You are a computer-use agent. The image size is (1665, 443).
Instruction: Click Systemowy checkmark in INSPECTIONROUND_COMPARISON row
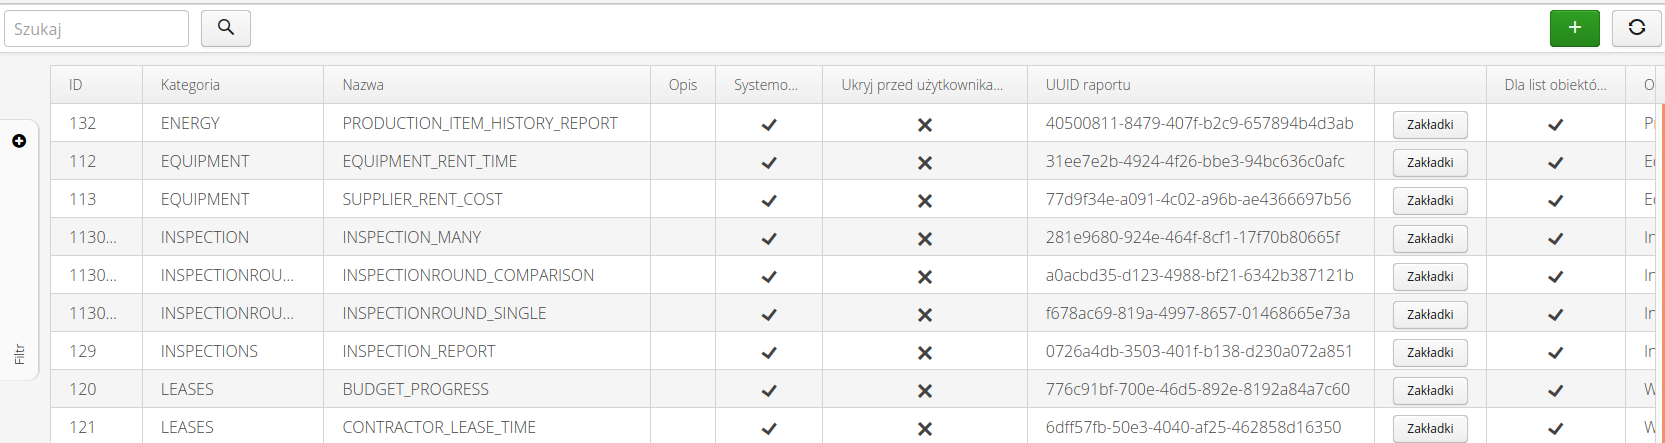point(769,277)
